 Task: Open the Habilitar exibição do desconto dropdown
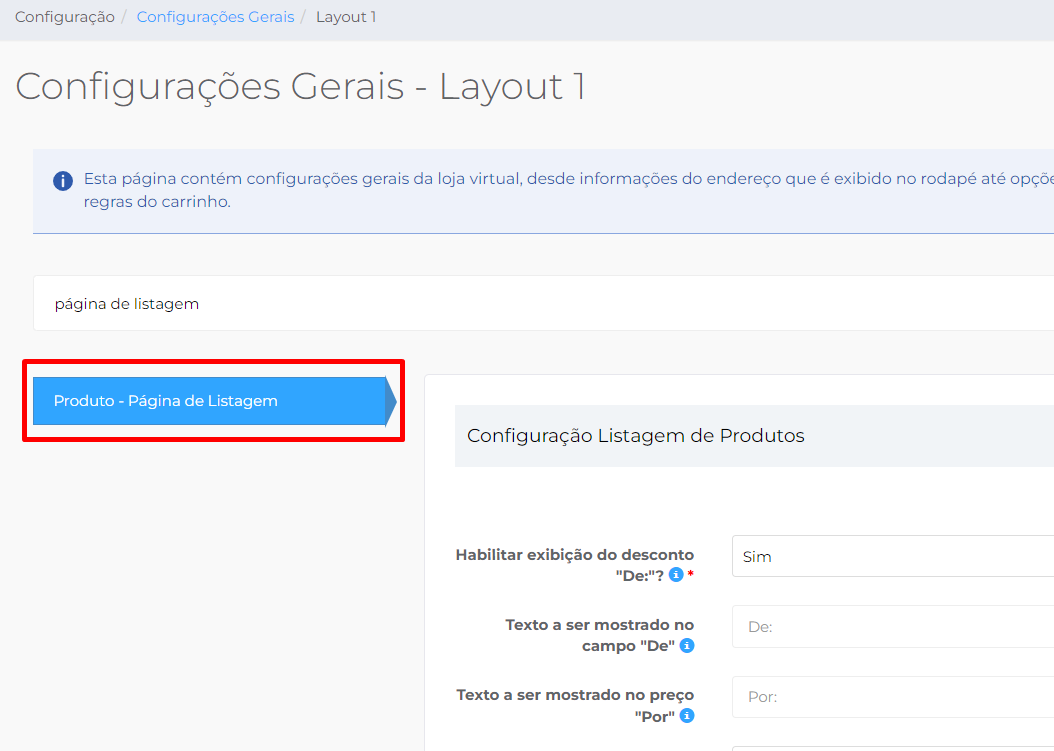click(893, 556)
